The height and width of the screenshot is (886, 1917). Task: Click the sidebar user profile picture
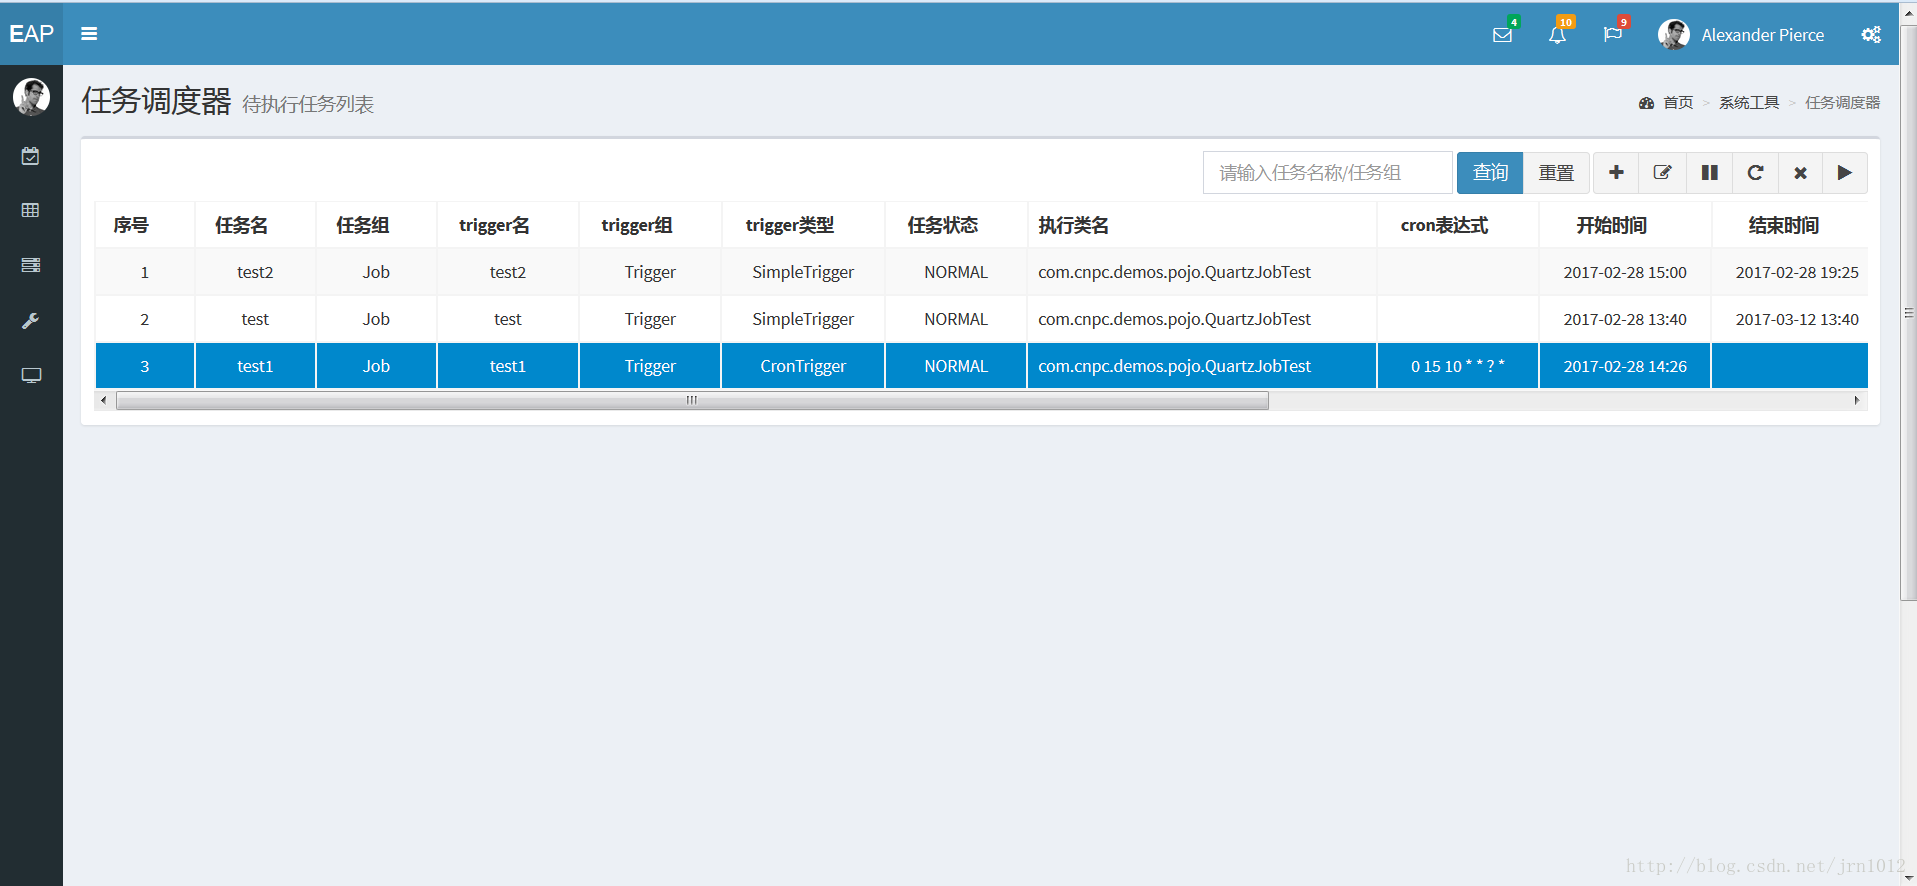tap(31, 97)
